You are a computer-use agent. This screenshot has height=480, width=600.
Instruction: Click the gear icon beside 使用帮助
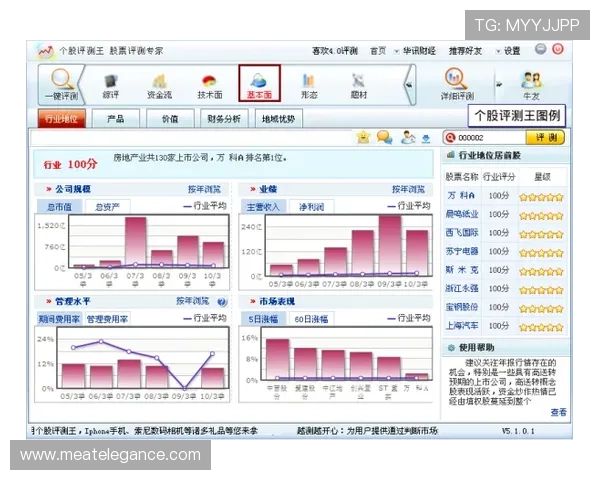coord(451,348)
